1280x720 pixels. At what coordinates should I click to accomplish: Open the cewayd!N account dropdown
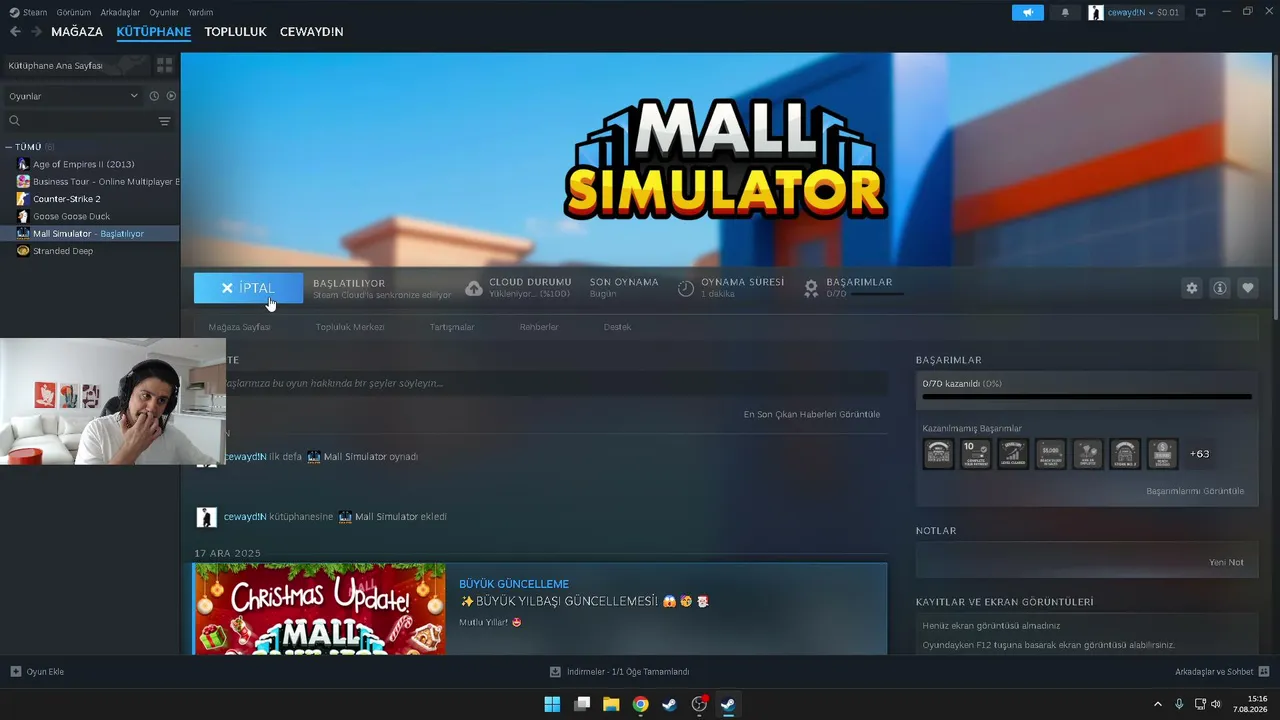pyautogui.click(x=1135, y=12)
